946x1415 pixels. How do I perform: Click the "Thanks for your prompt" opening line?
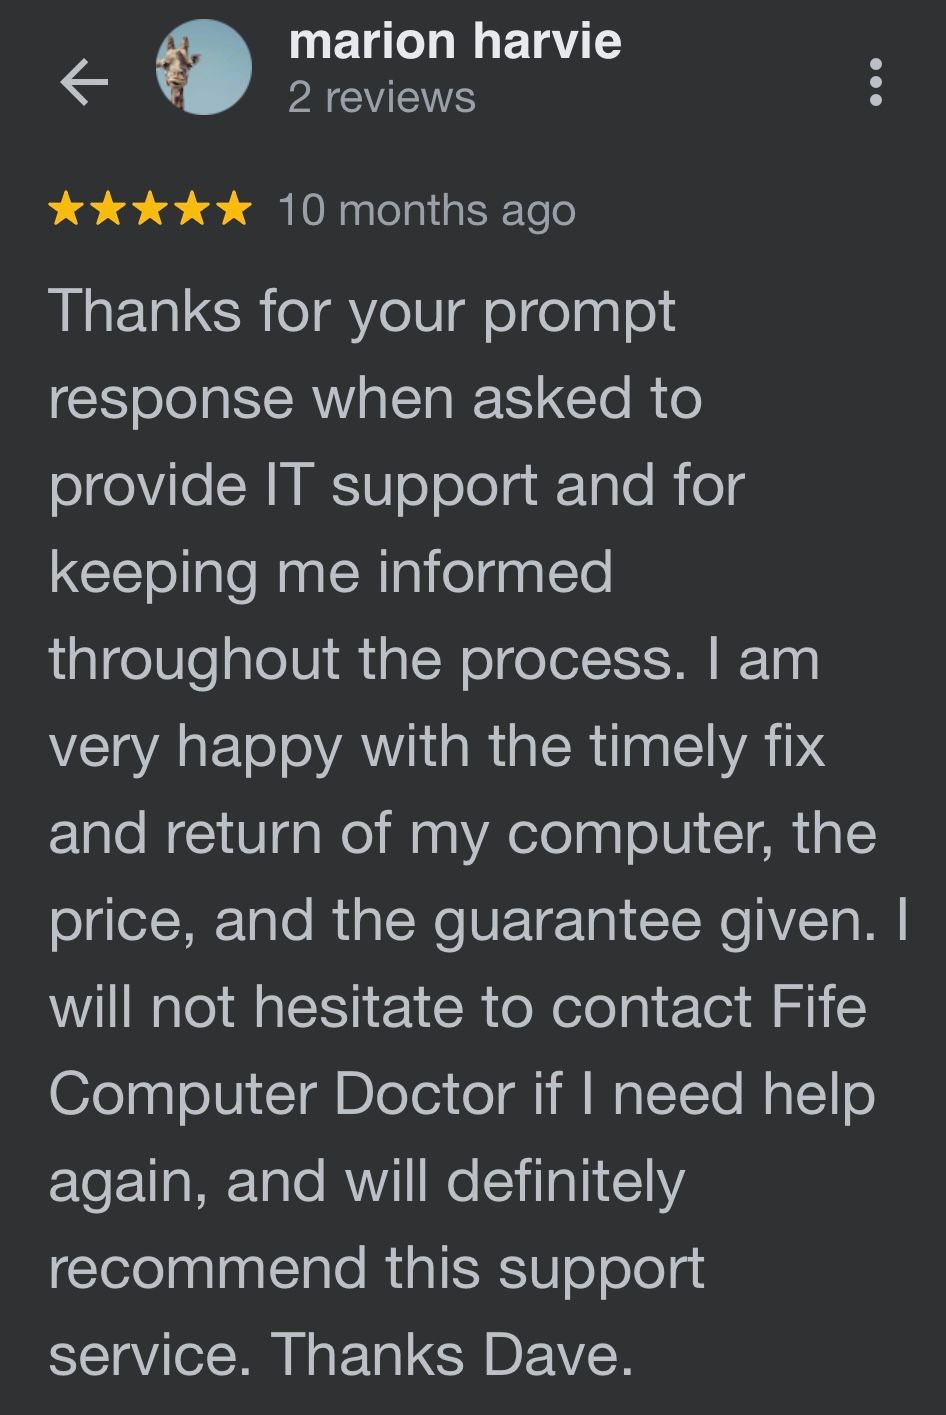(362, 311)
